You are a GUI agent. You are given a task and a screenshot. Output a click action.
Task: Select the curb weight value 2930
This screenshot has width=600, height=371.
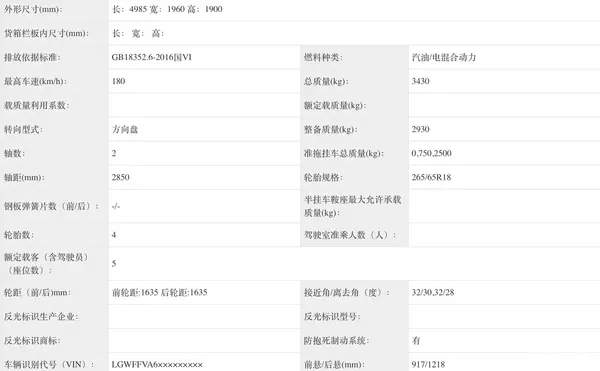click(x=420, y=129)
